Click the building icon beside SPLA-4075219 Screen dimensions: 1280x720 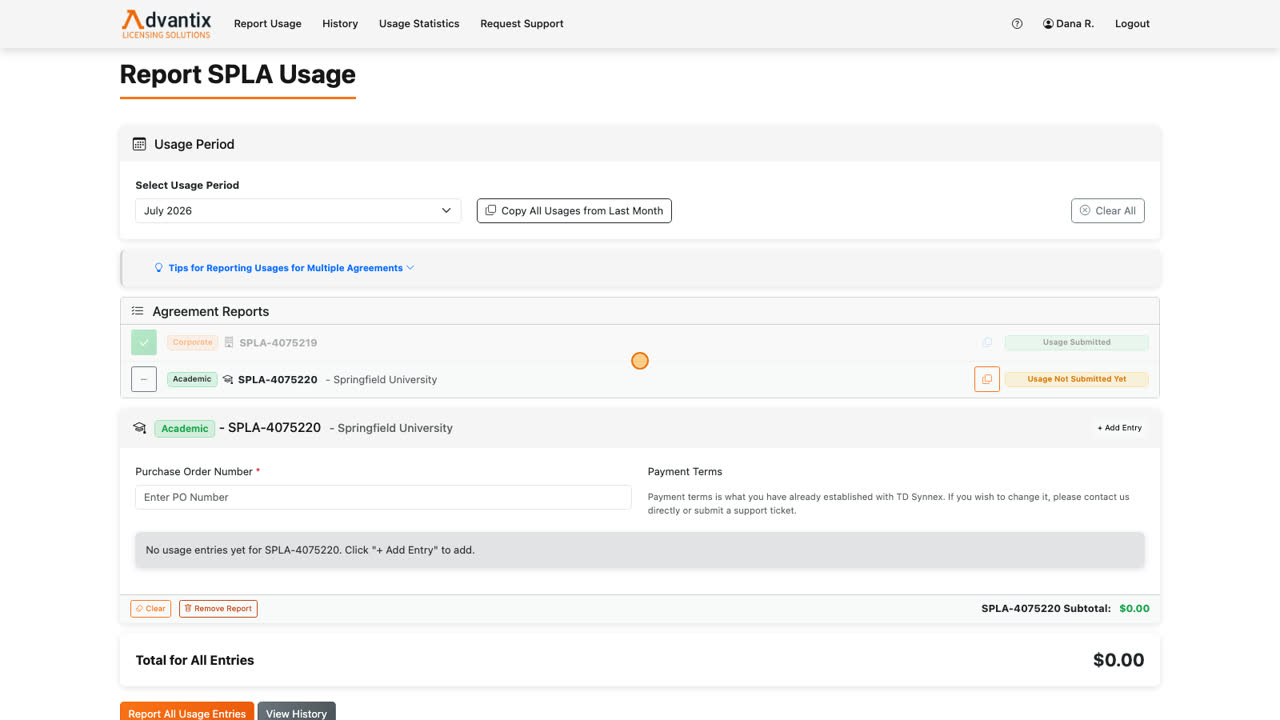[229, 342]
